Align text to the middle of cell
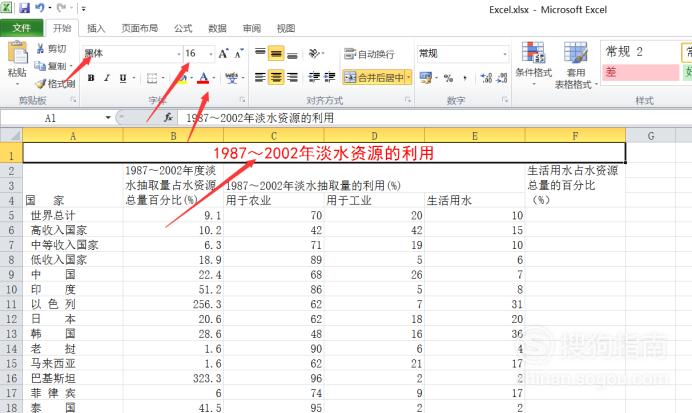 pos(276,53)
